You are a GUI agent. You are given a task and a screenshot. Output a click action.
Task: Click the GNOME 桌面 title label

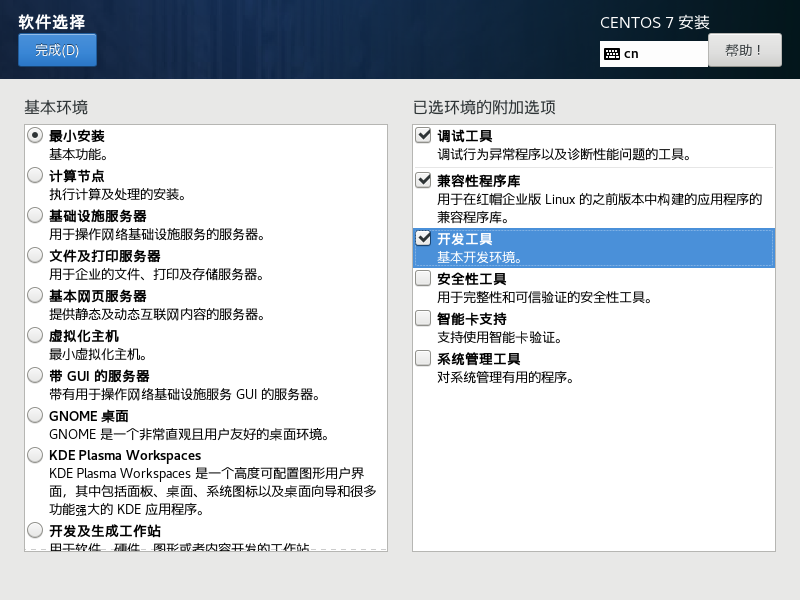coord(89,416)
